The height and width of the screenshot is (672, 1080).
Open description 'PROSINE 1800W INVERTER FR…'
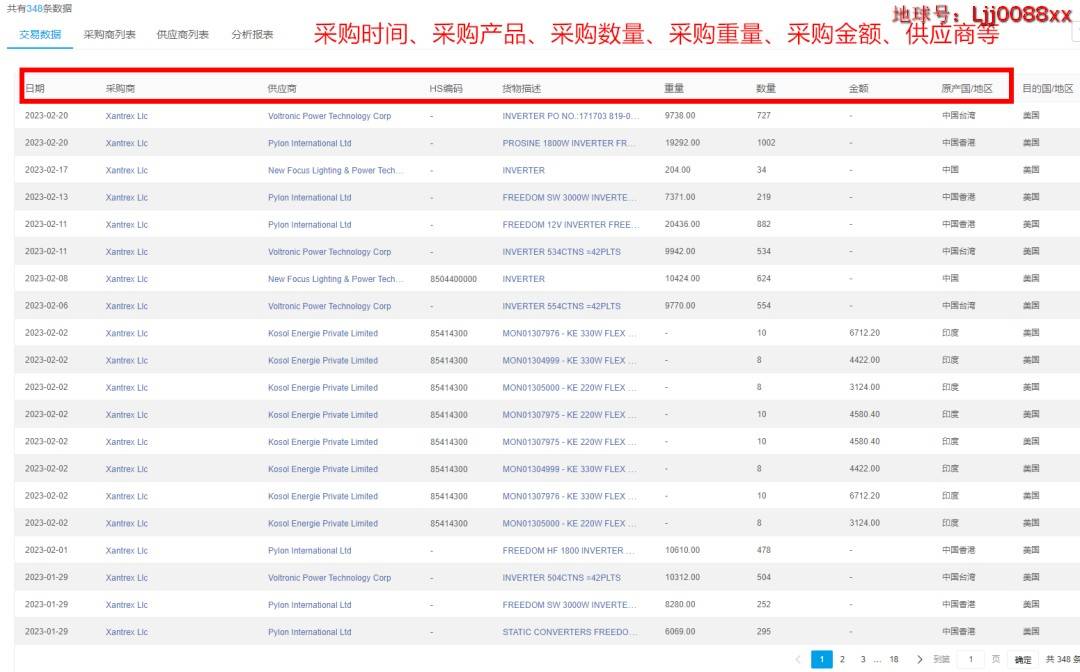click(569, 143)
